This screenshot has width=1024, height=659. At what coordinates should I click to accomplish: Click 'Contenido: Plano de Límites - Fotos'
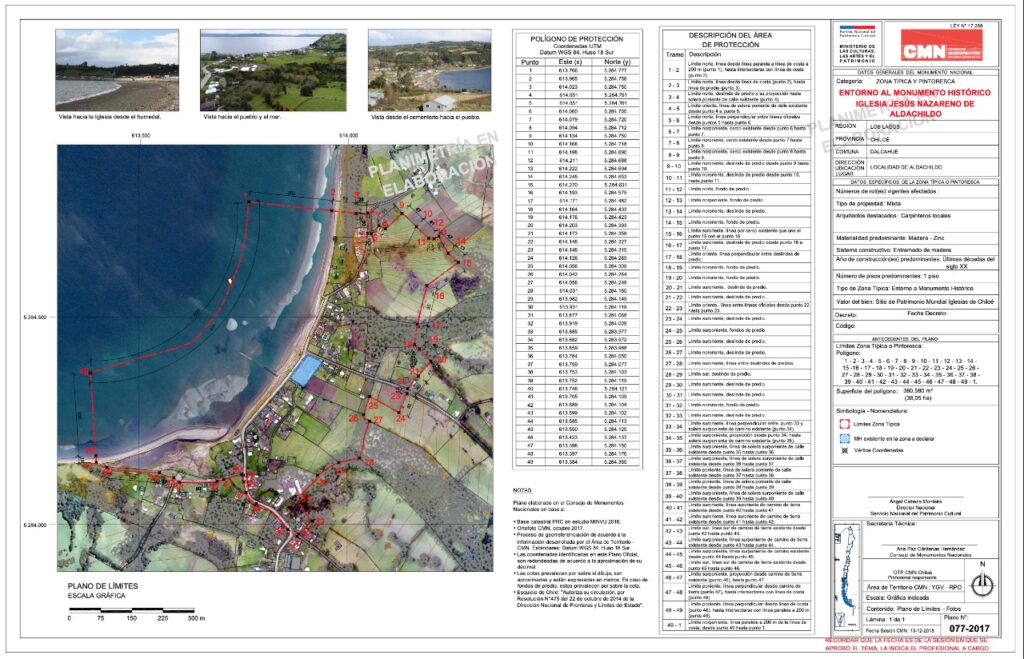pyautogui.click(x=914, y=609)
